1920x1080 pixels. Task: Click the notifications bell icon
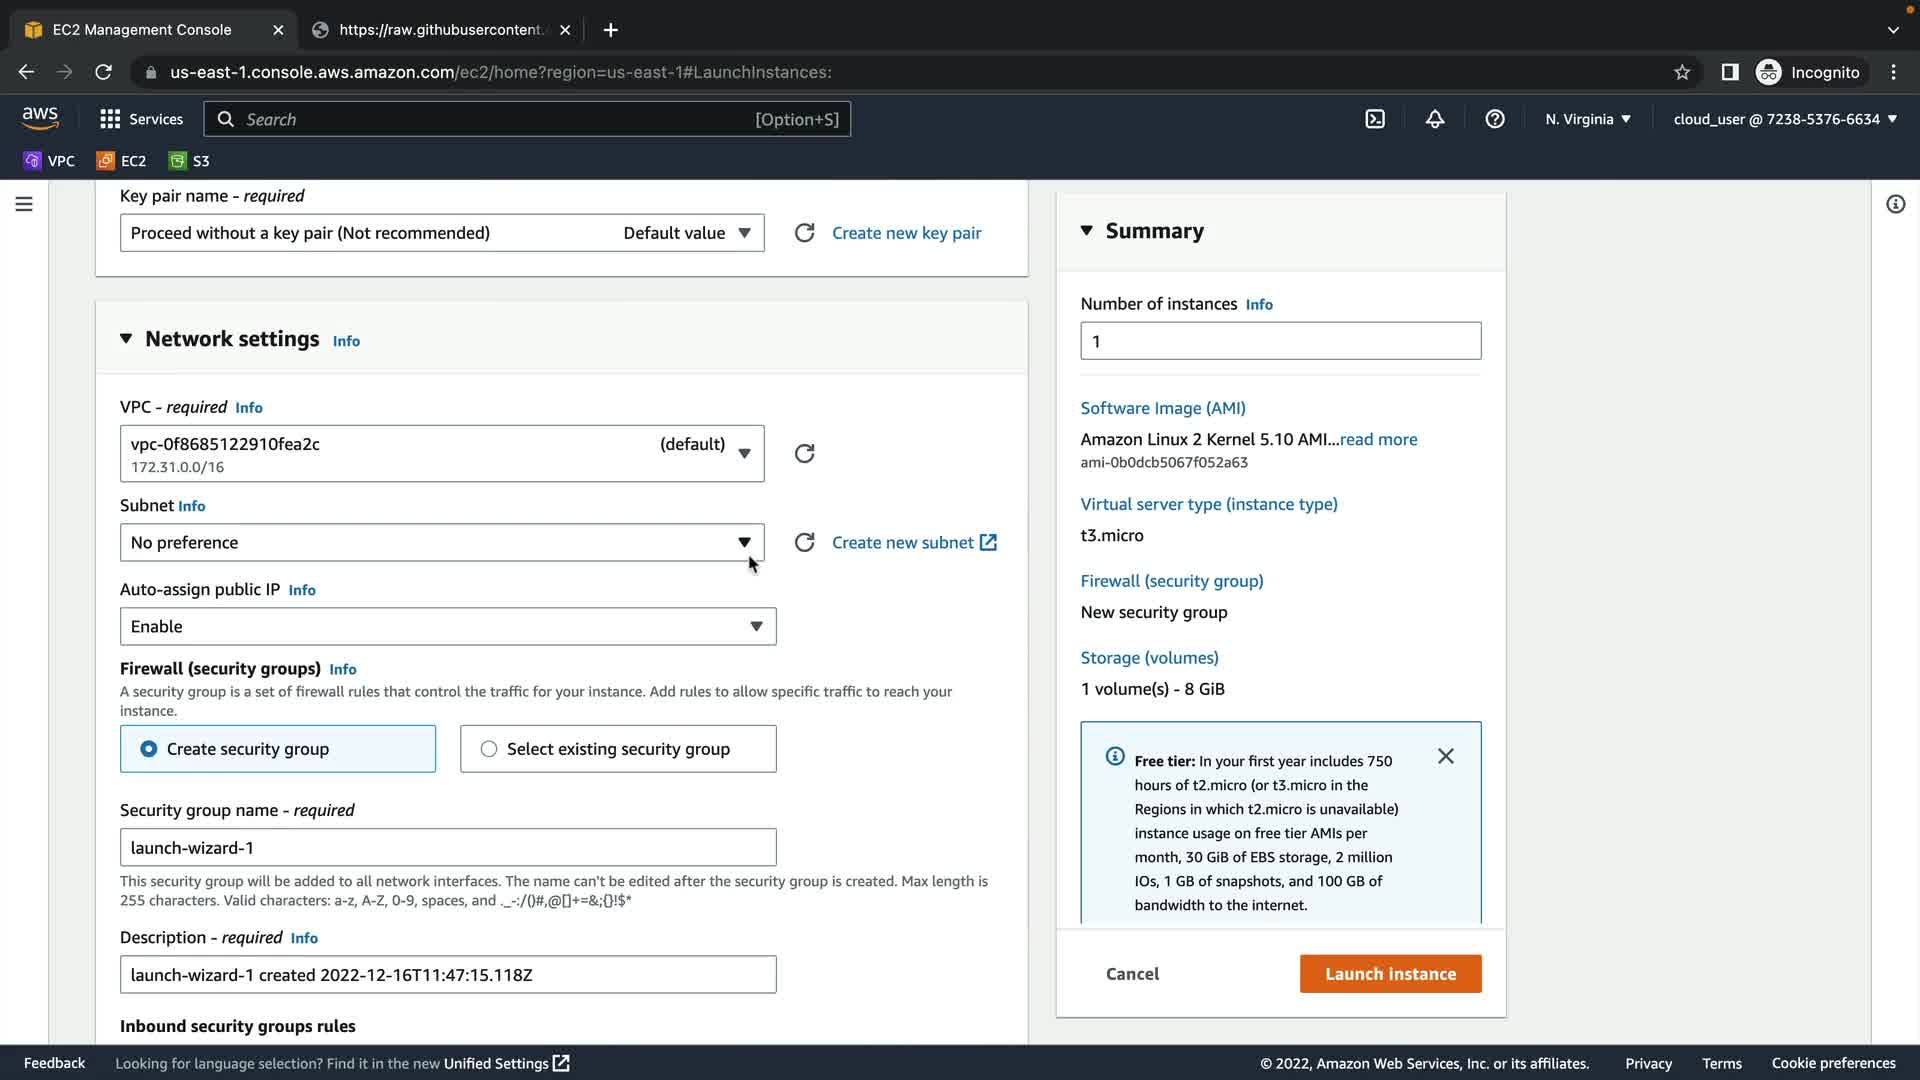(1435, 119)
